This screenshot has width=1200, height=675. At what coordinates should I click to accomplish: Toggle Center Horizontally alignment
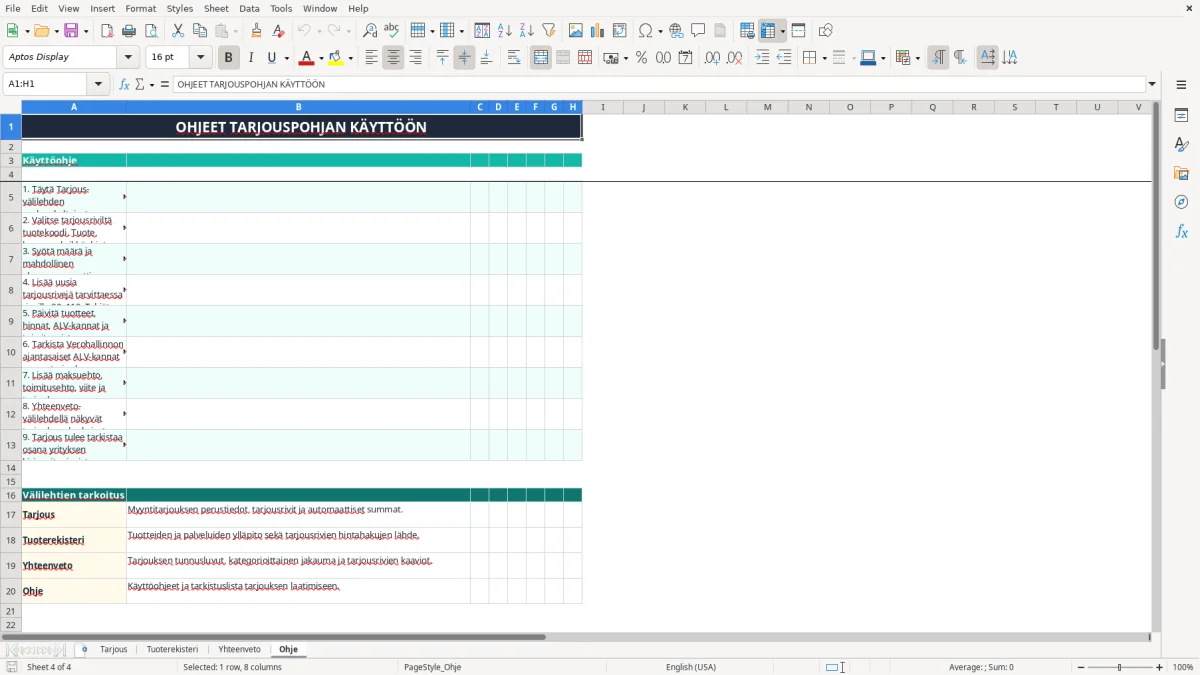tap(393, 58)
